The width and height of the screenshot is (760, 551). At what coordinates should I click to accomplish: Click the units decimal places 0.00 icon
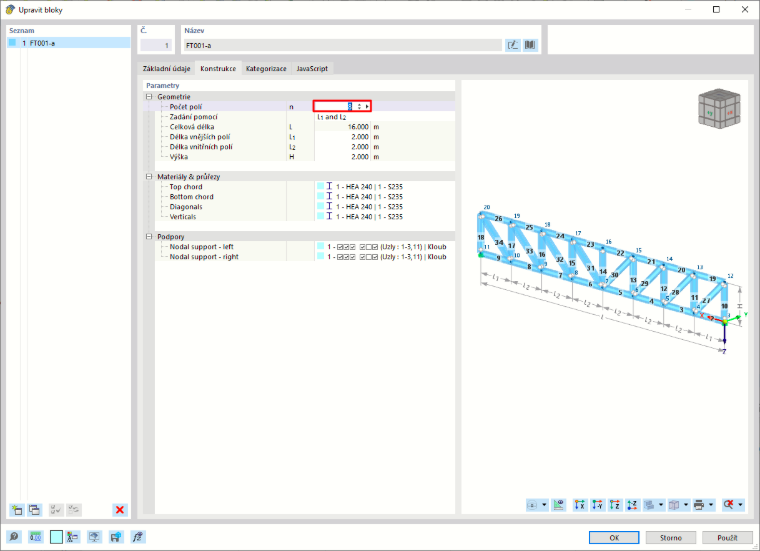(36, 537)
